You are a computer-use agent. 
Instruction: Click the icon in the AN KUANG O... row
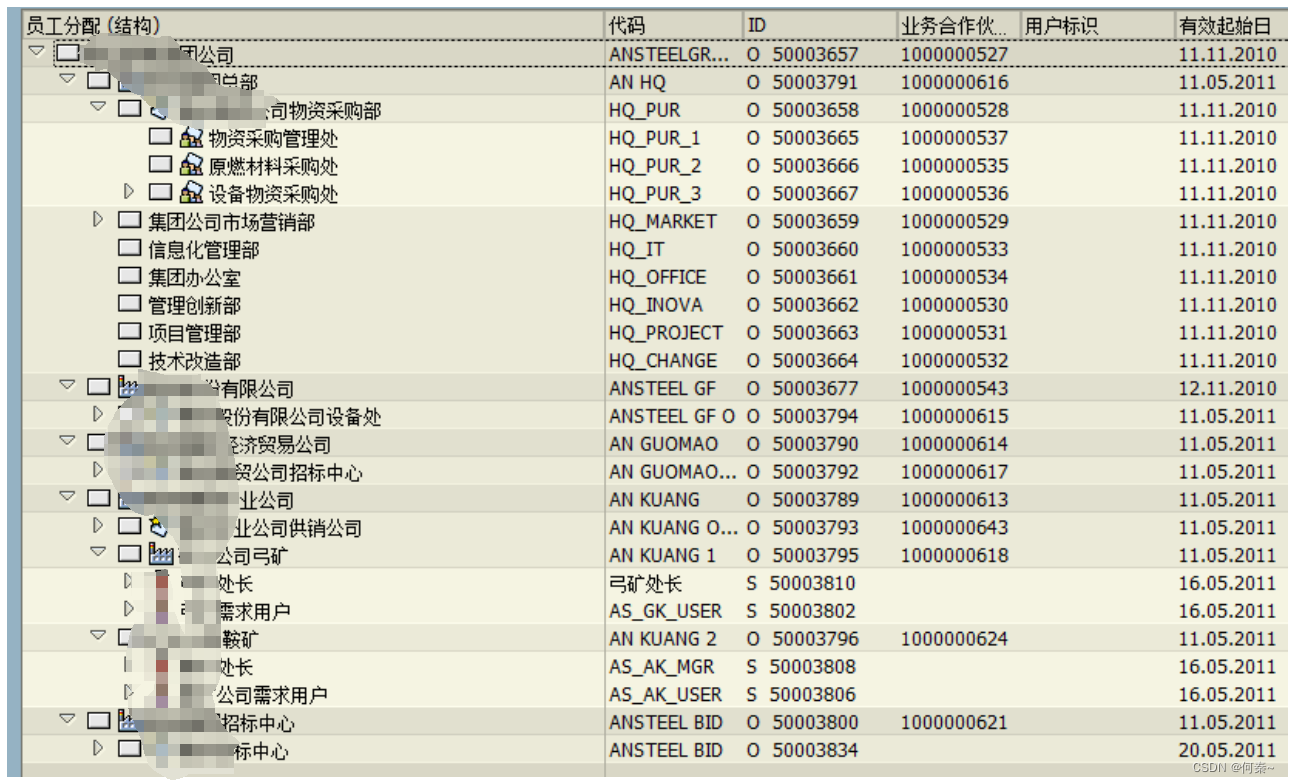(x=159, y=526)
